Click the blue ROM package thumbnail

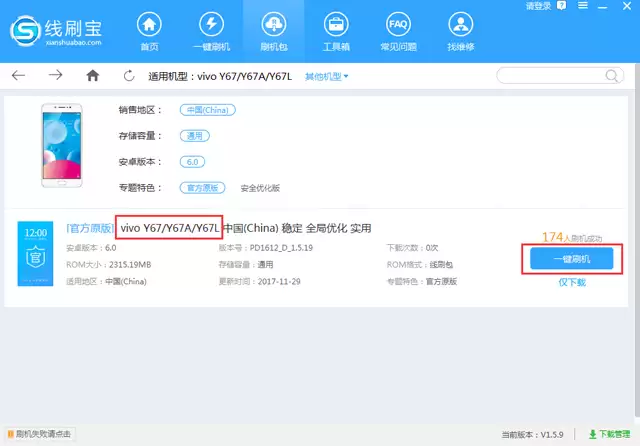[x=36, y=253]
